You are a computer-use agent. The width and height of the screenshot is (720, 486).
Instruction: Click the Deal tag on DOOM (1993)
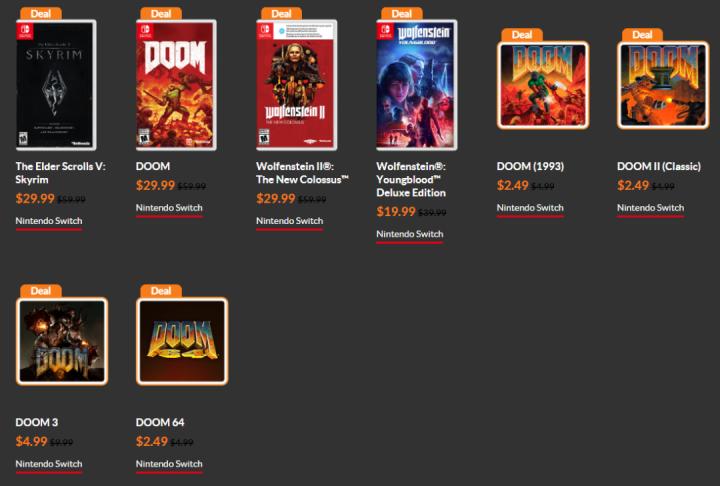(x=522, y=35)
